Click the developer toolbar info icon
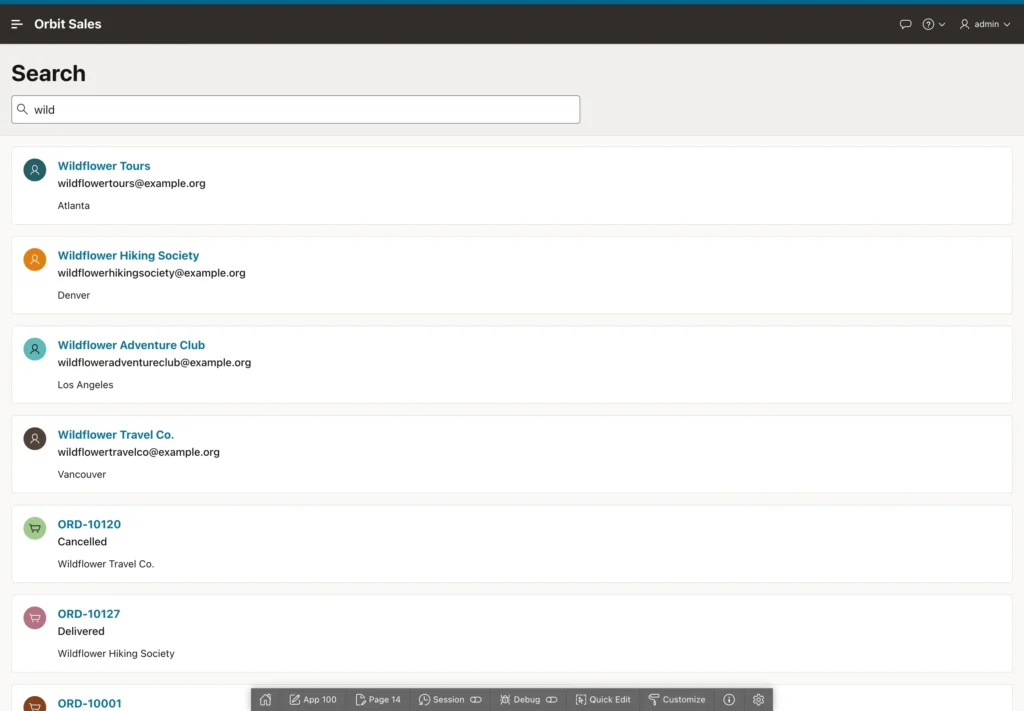 [729, 699]
